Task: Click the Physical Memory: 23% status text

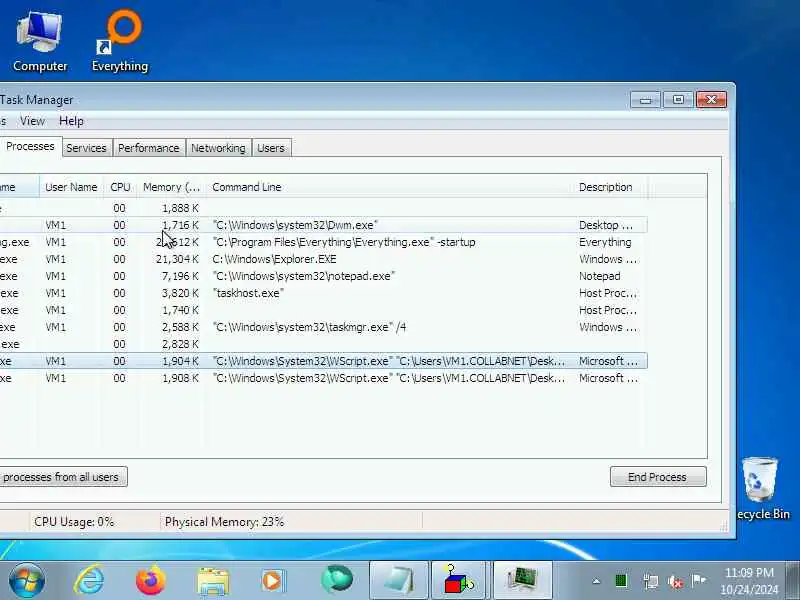Action: (x=224, y=522)
